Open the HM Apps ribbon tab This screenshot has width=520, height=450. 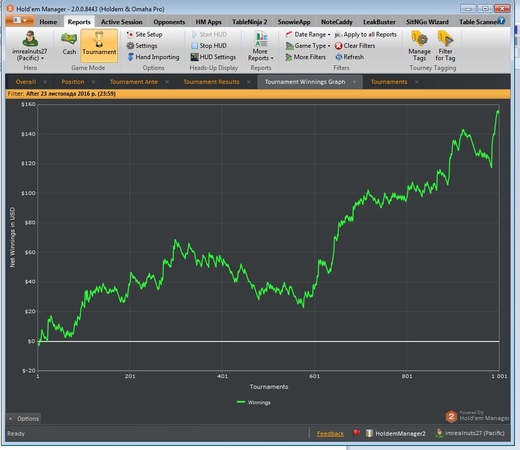tap(208, 22)
